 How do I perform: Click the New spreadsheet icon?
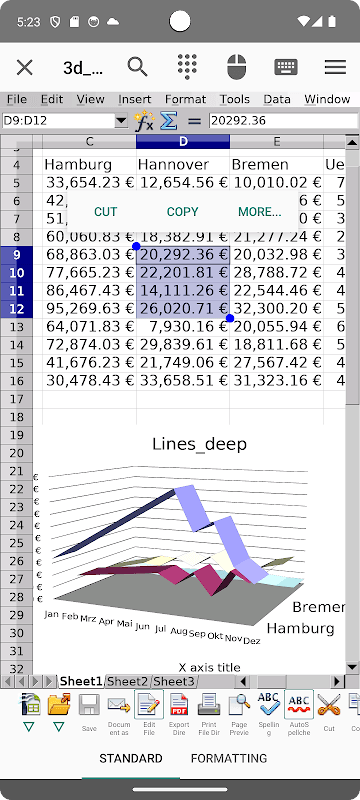[30, 704]
